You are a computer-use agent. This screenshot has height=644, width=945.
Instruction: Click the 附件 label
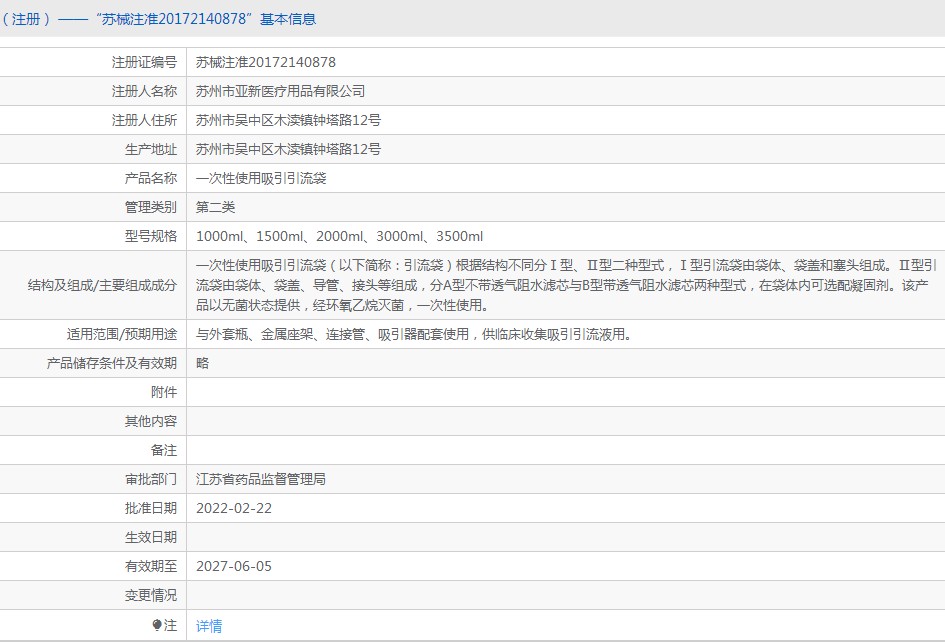(164, 392)
